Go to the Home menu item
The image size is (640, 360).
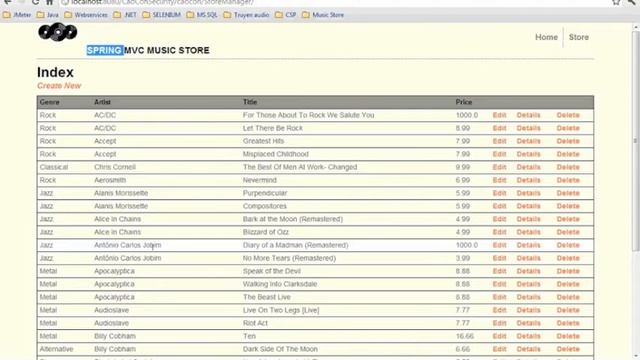click(546, 37)
